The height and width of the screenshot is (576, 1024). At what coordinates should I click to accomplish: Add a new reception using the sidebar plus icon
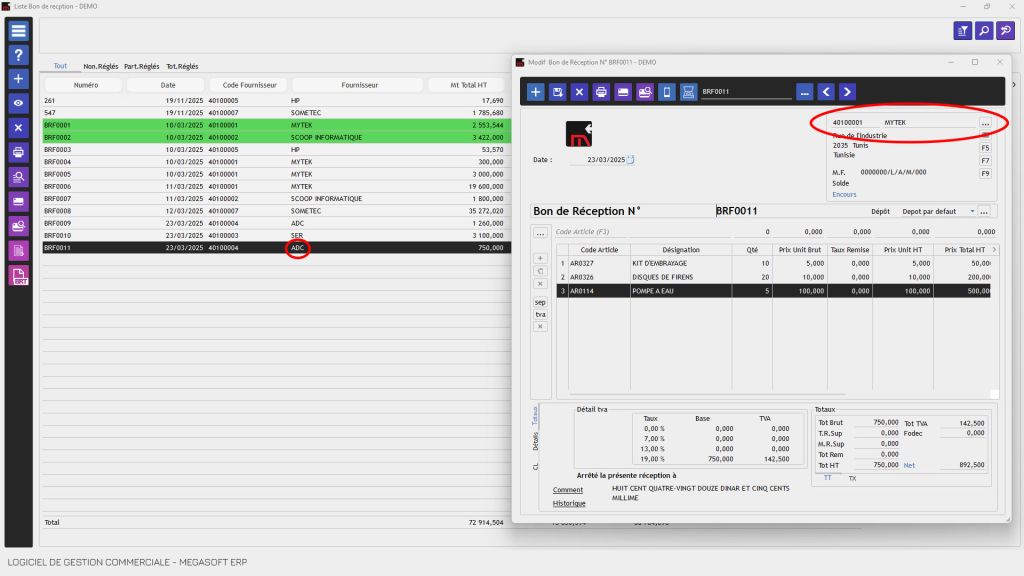click(x=18, y=79)
